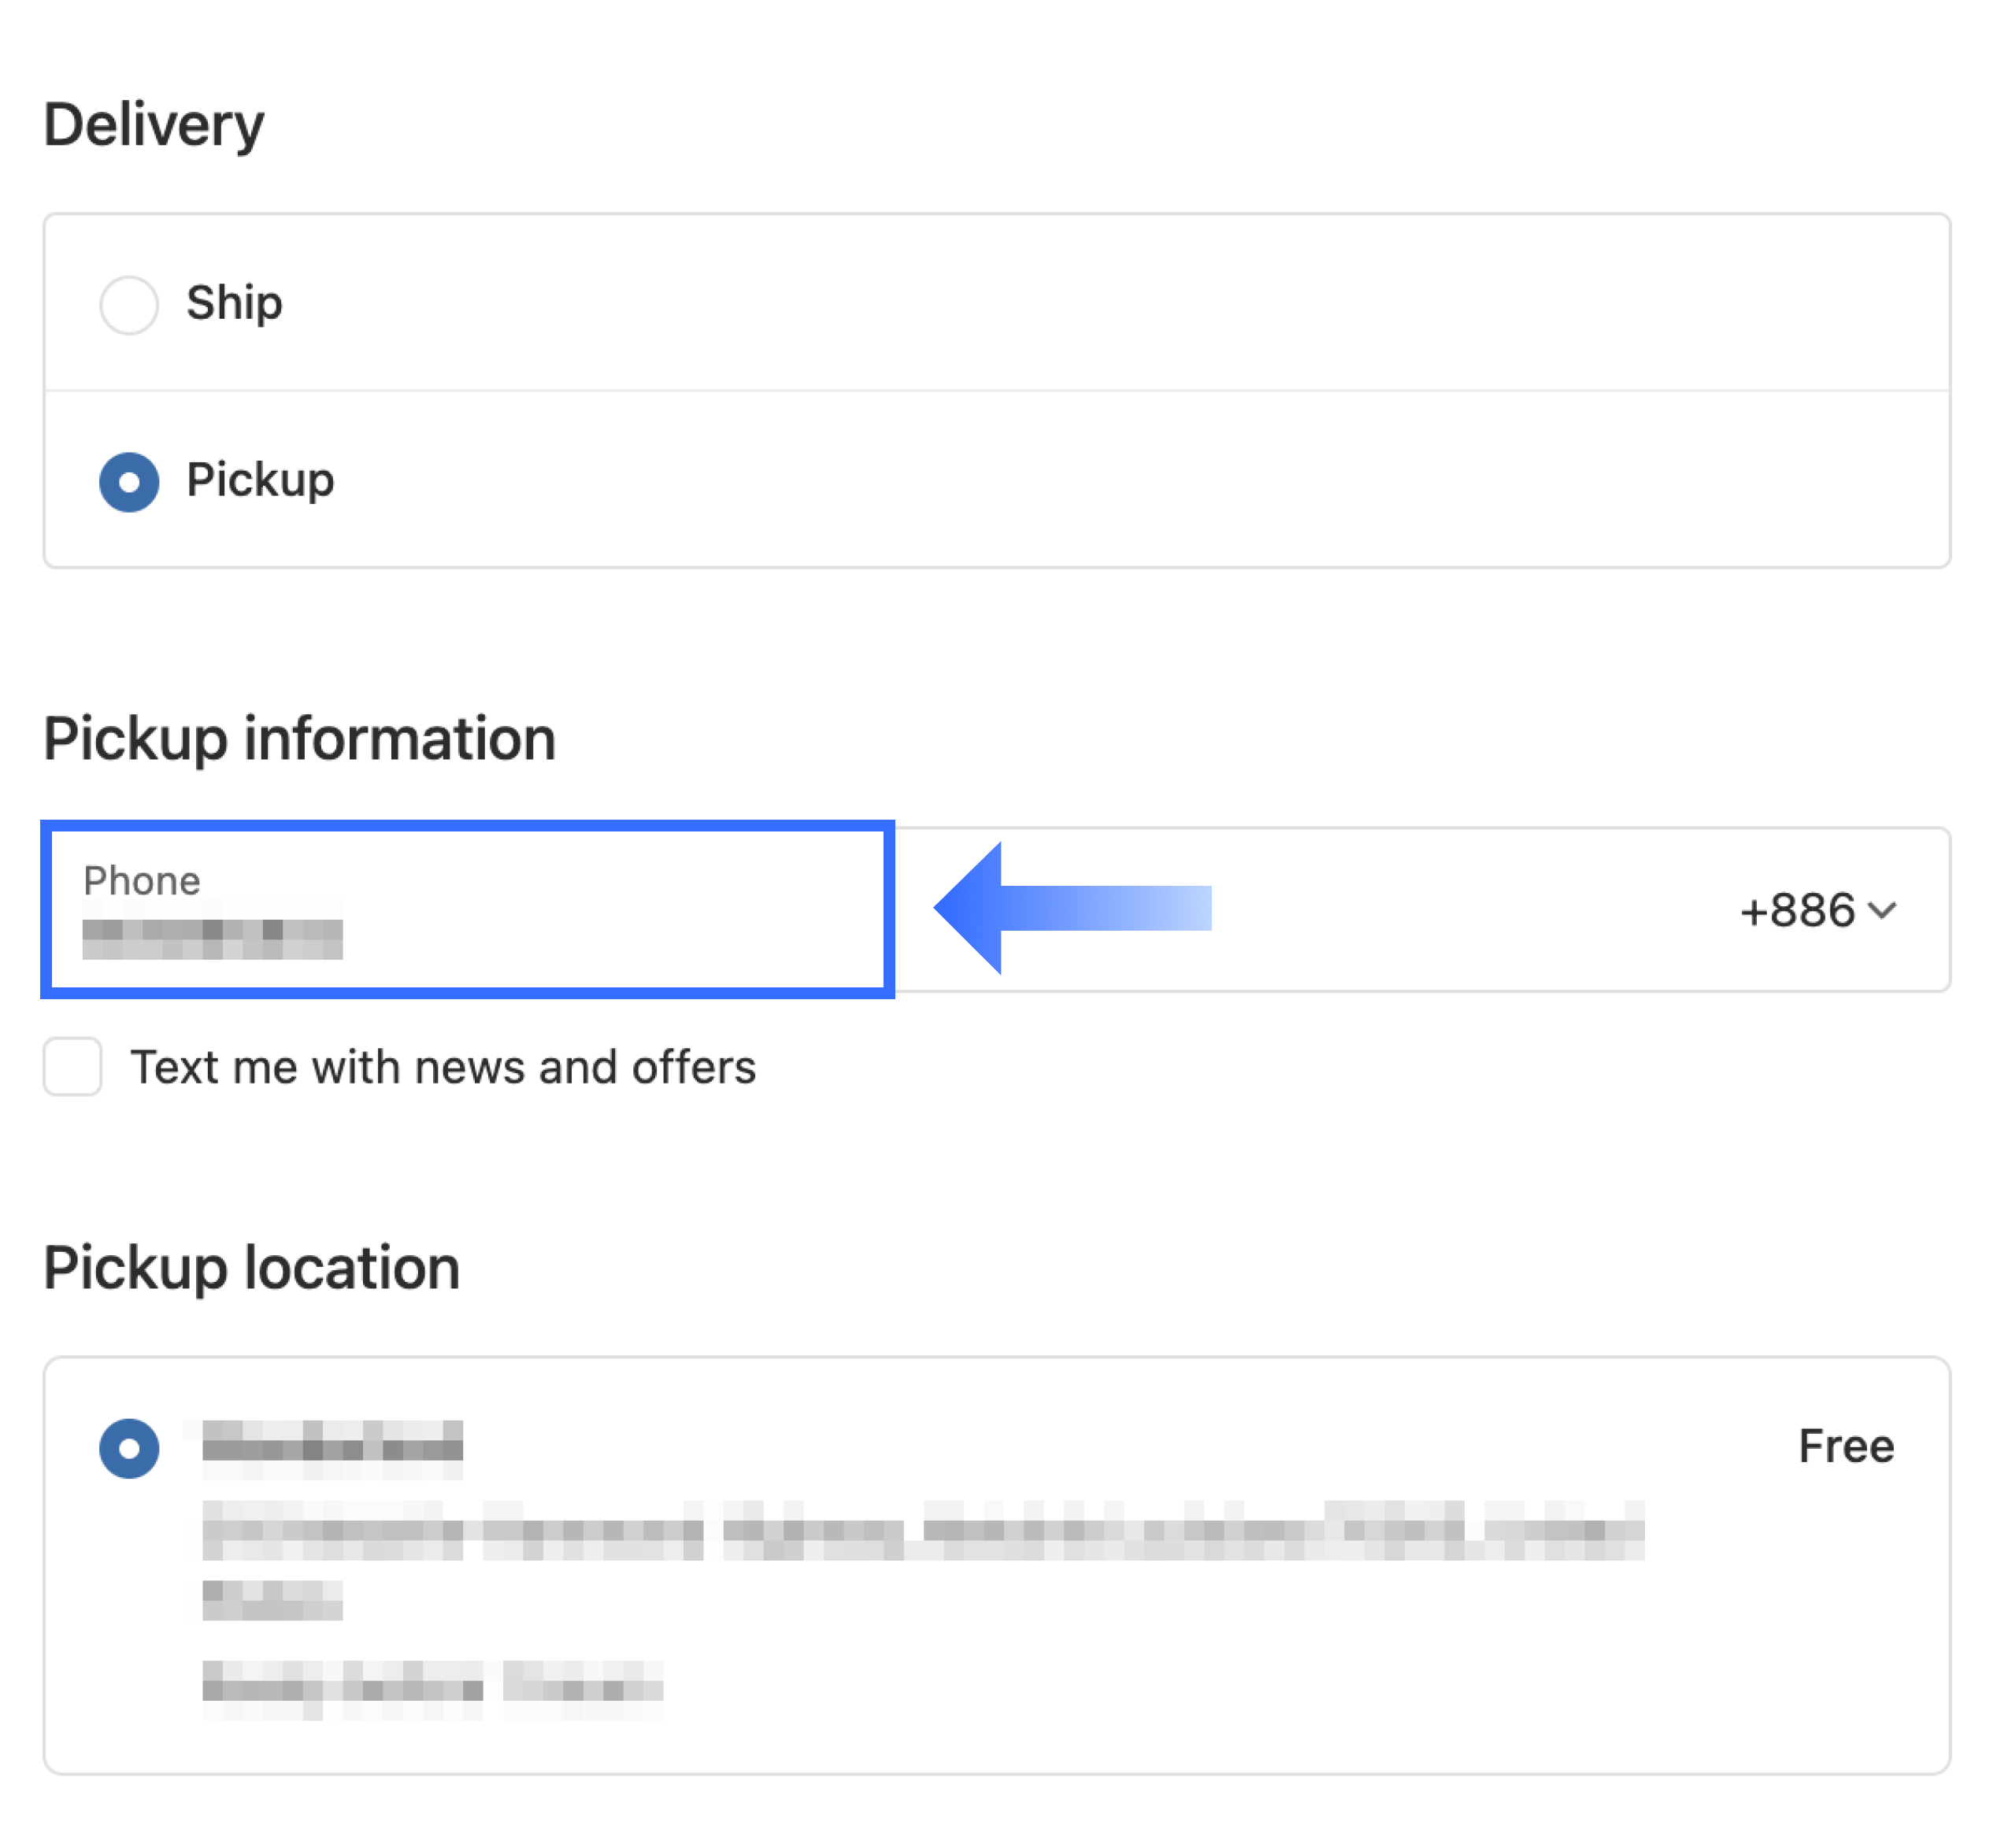Select the Pickup delivery radio button
The width and height of the screenshot is (2008, 1848).
[129, 482]
